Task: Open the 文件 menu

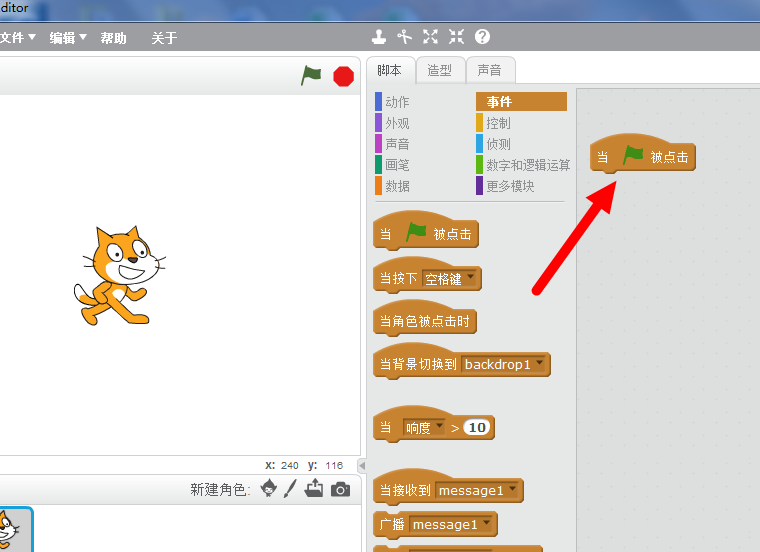Action: 17,37
